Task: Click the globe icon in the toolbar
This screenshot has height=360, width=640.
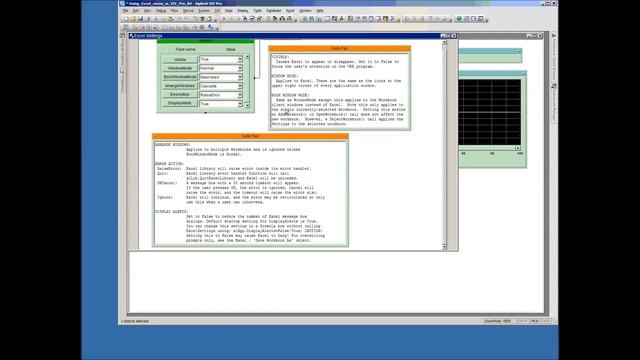Action: (458, 19)
